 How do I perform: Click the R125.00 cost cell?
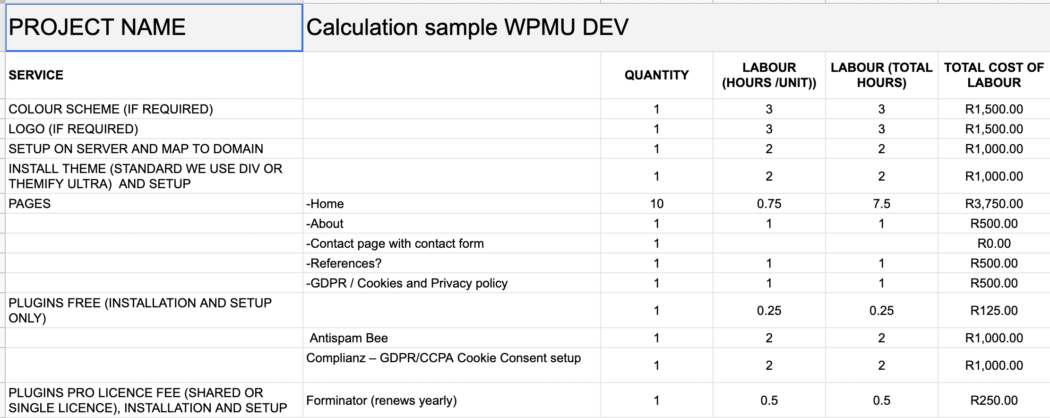click(x=994, y=310)
